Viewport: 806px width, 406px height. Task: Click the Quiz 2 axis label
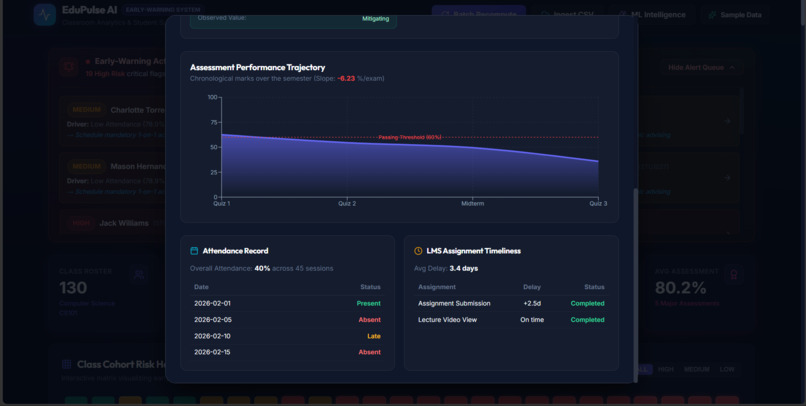tap(347, 204)
